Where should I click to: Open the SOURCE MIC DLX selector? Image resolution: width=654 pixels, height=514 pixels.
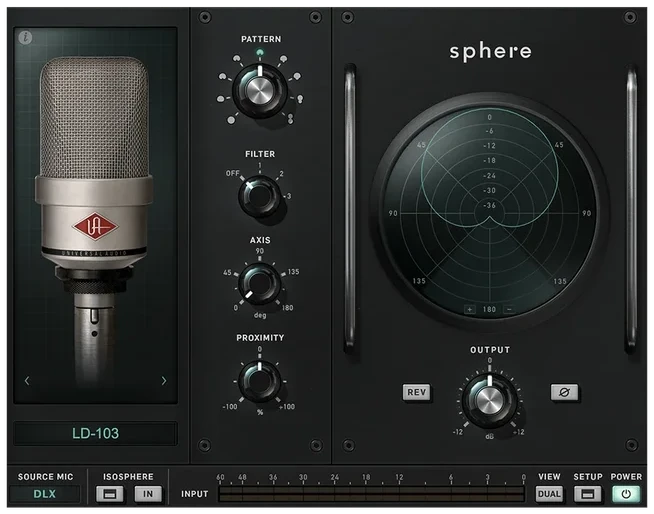[45, 494]
